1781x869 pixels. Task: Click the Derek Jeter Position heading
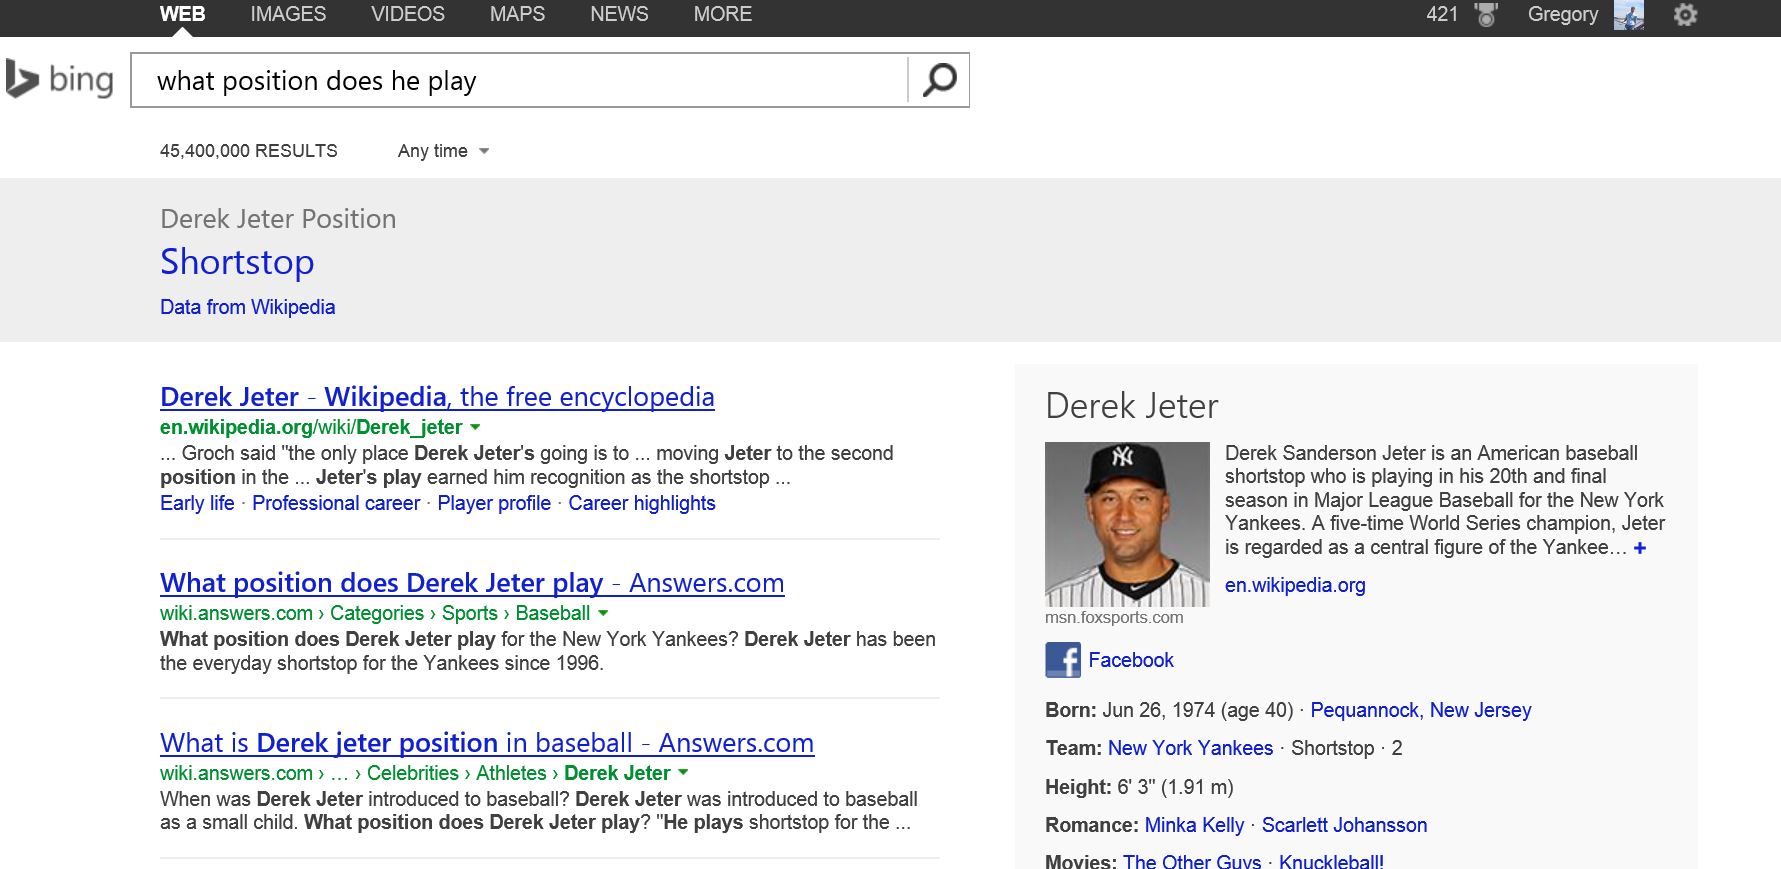pyautogui.click(x=278, y=219)
